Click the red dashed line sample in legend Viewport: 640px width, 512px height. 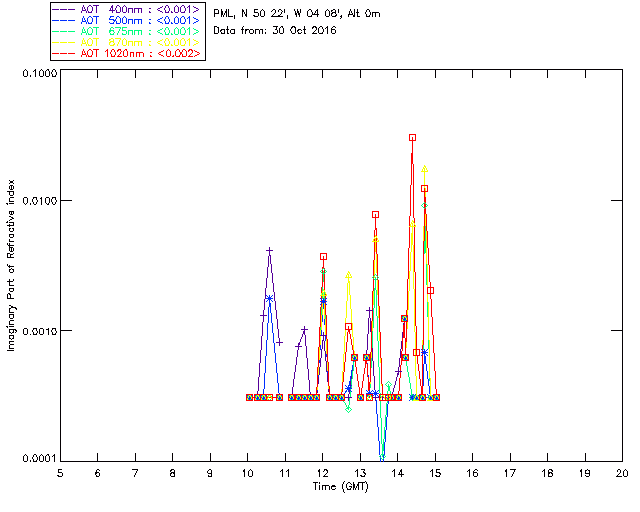point(64,54)
